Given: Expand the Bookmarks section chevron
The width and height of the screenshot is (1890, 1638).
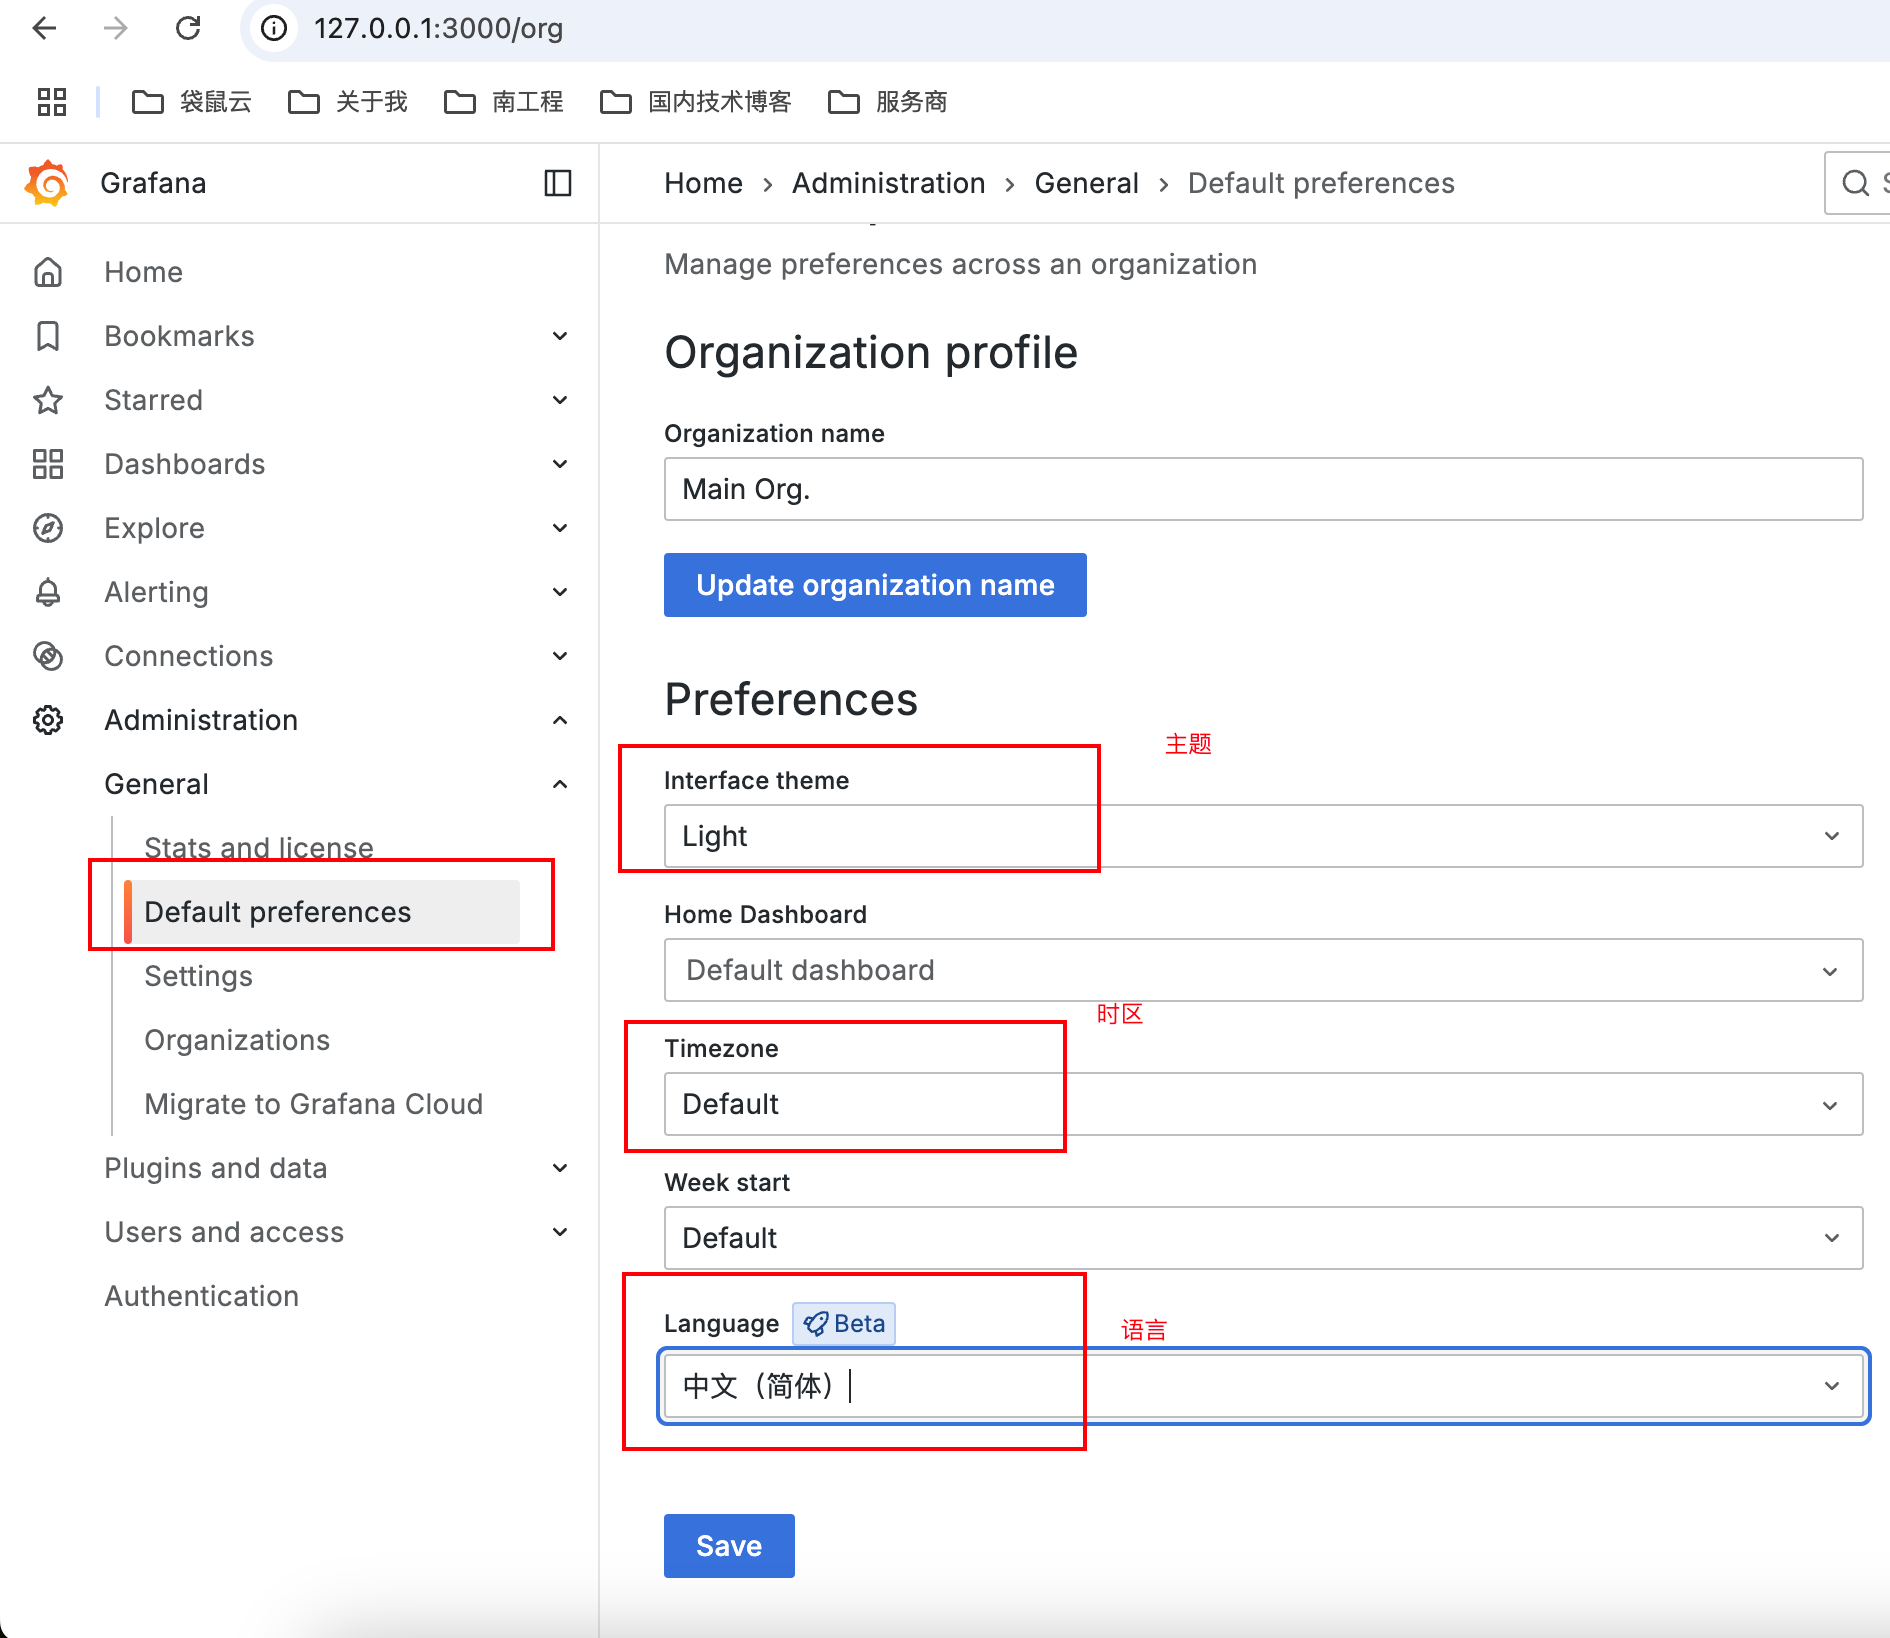Looking at the screenshot, I should tap(560, 336).
